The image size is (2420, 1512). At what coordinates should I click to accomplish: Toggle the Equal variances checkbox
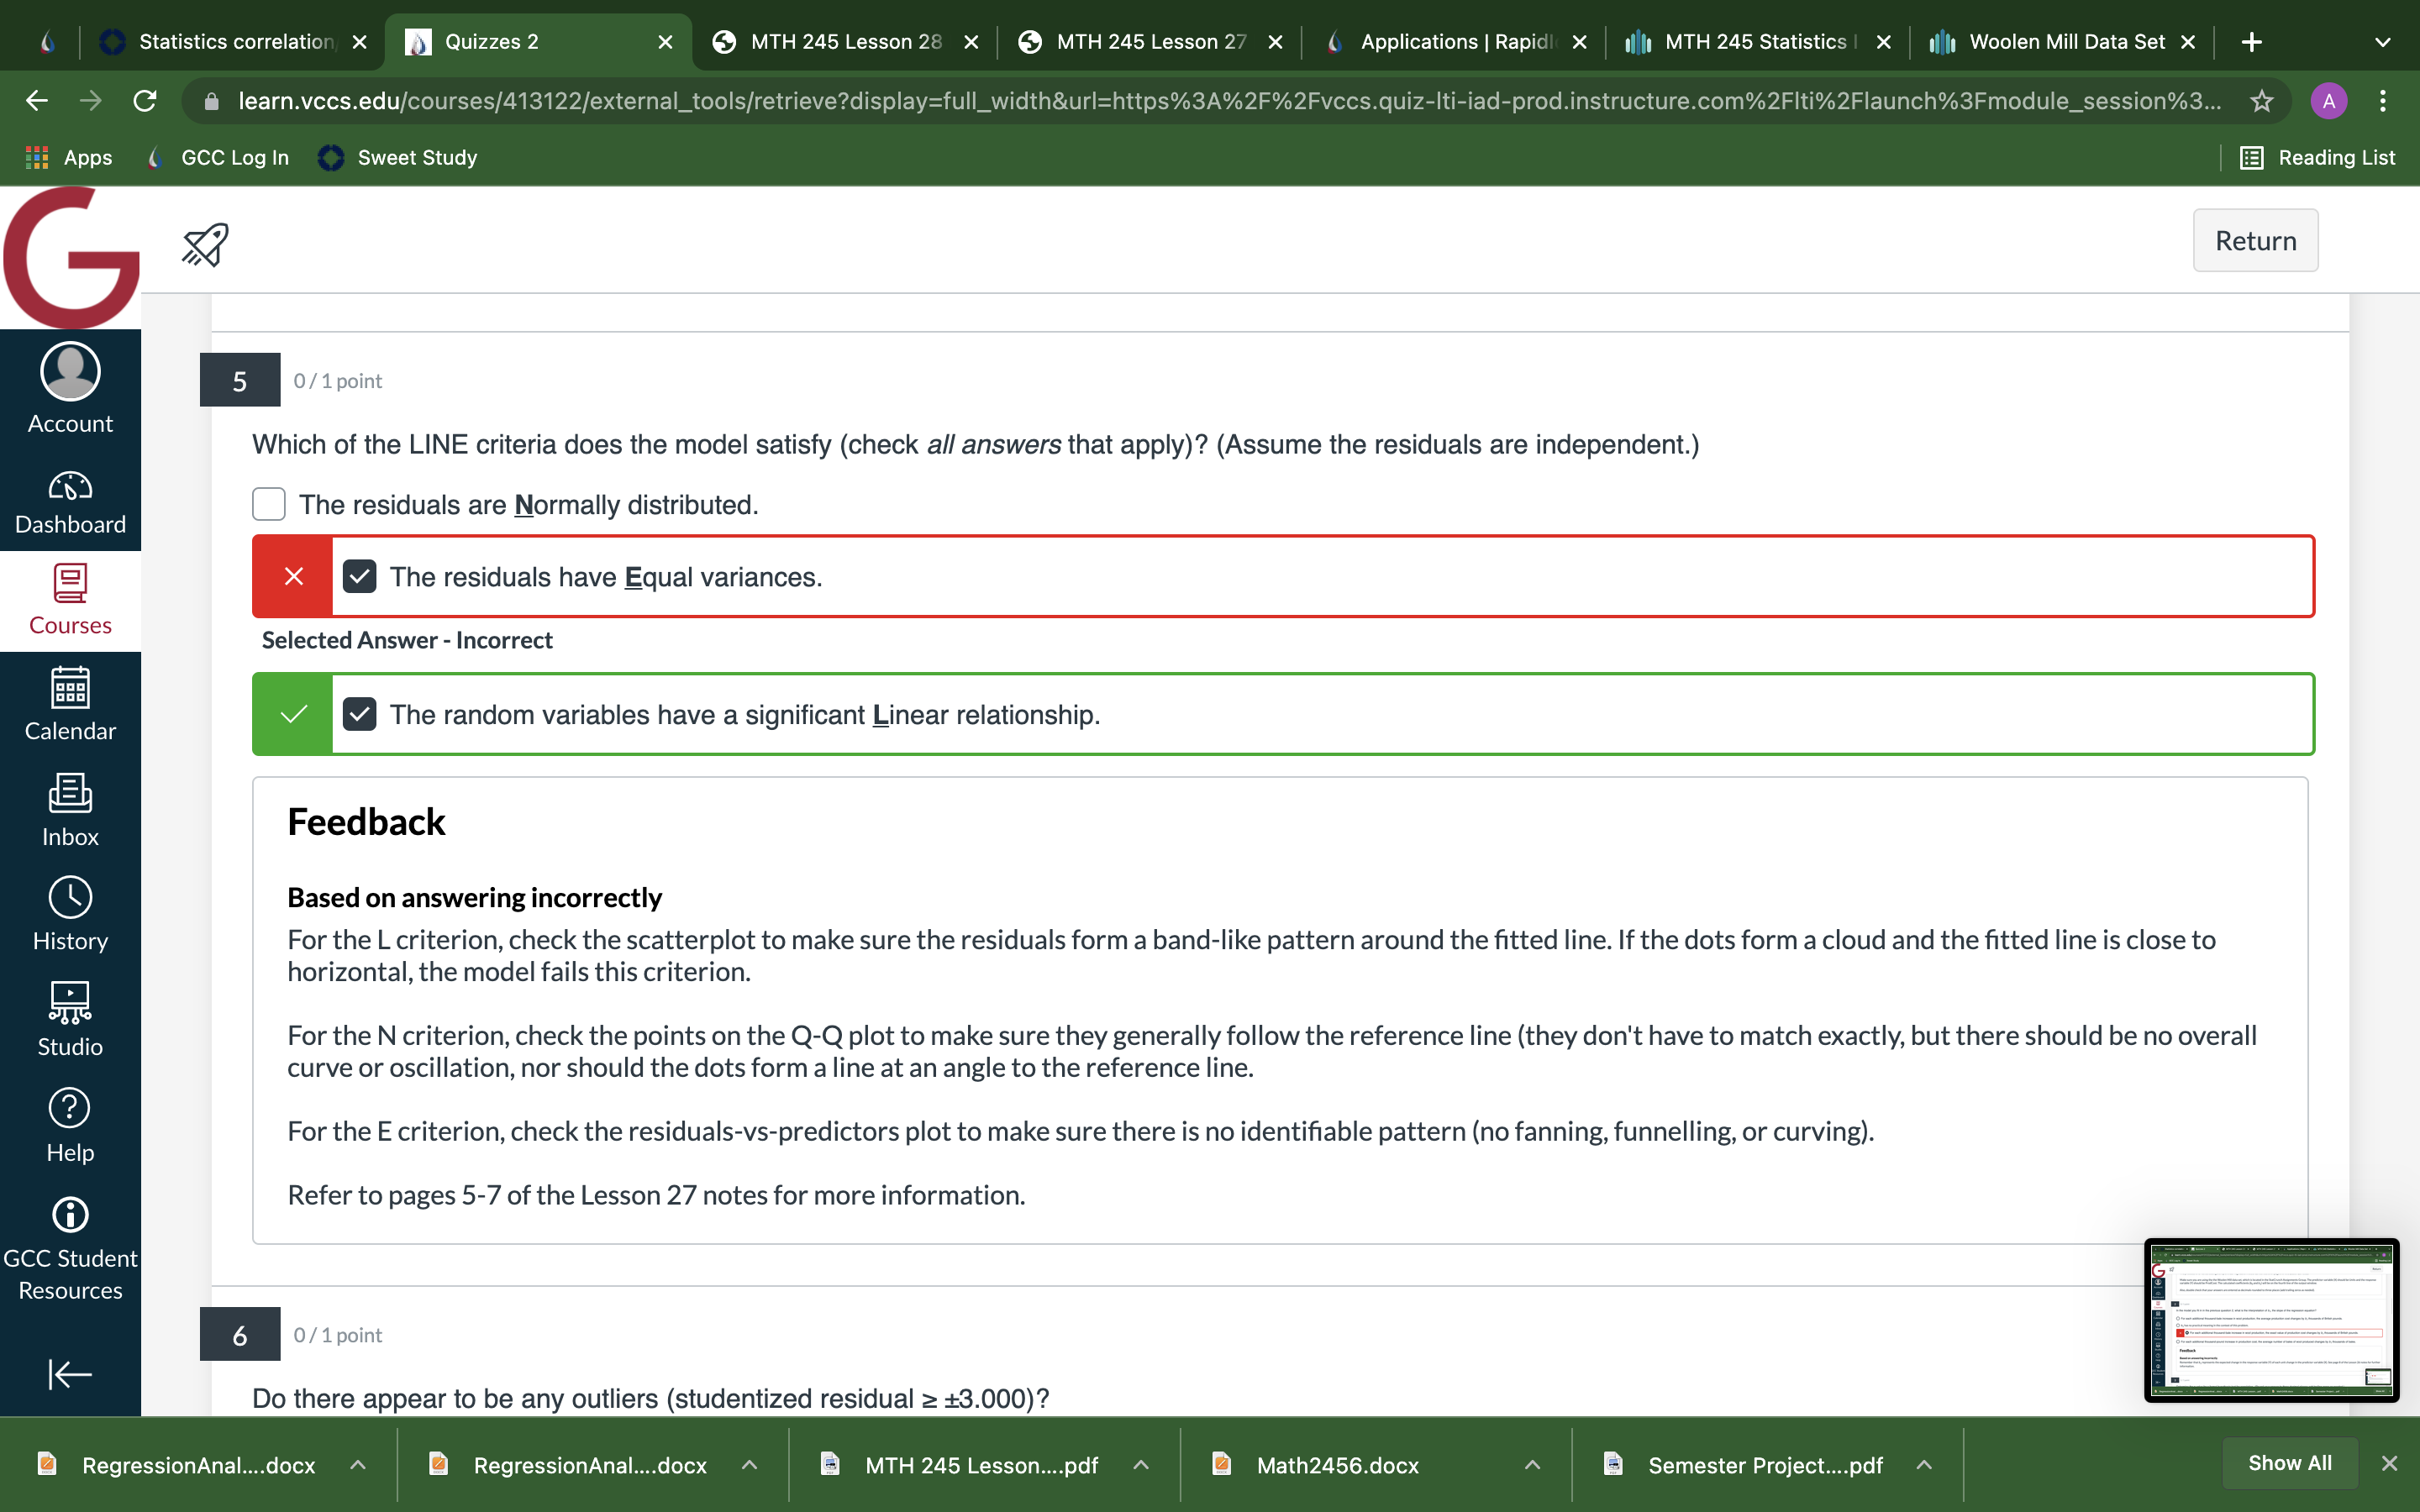[359, 576]
